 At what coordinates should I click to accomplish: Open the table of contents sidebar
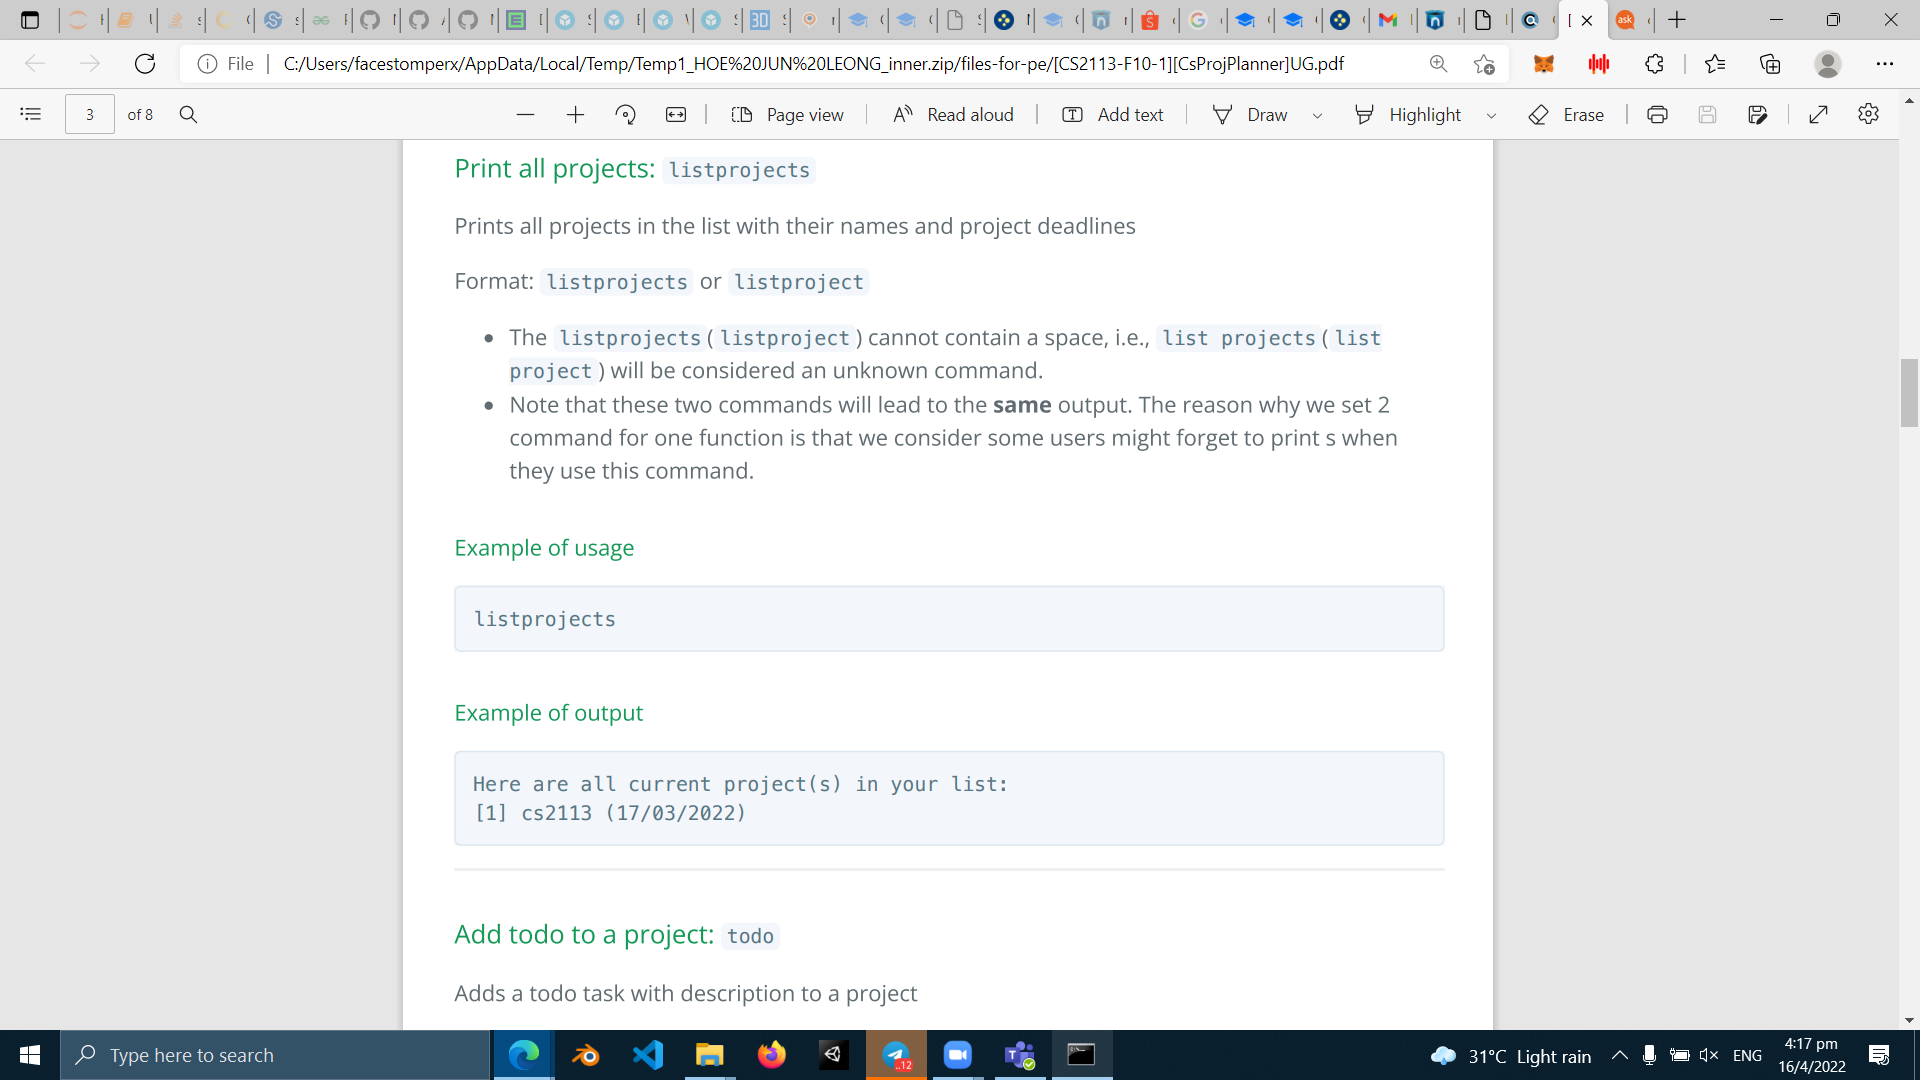coord(30,114)
